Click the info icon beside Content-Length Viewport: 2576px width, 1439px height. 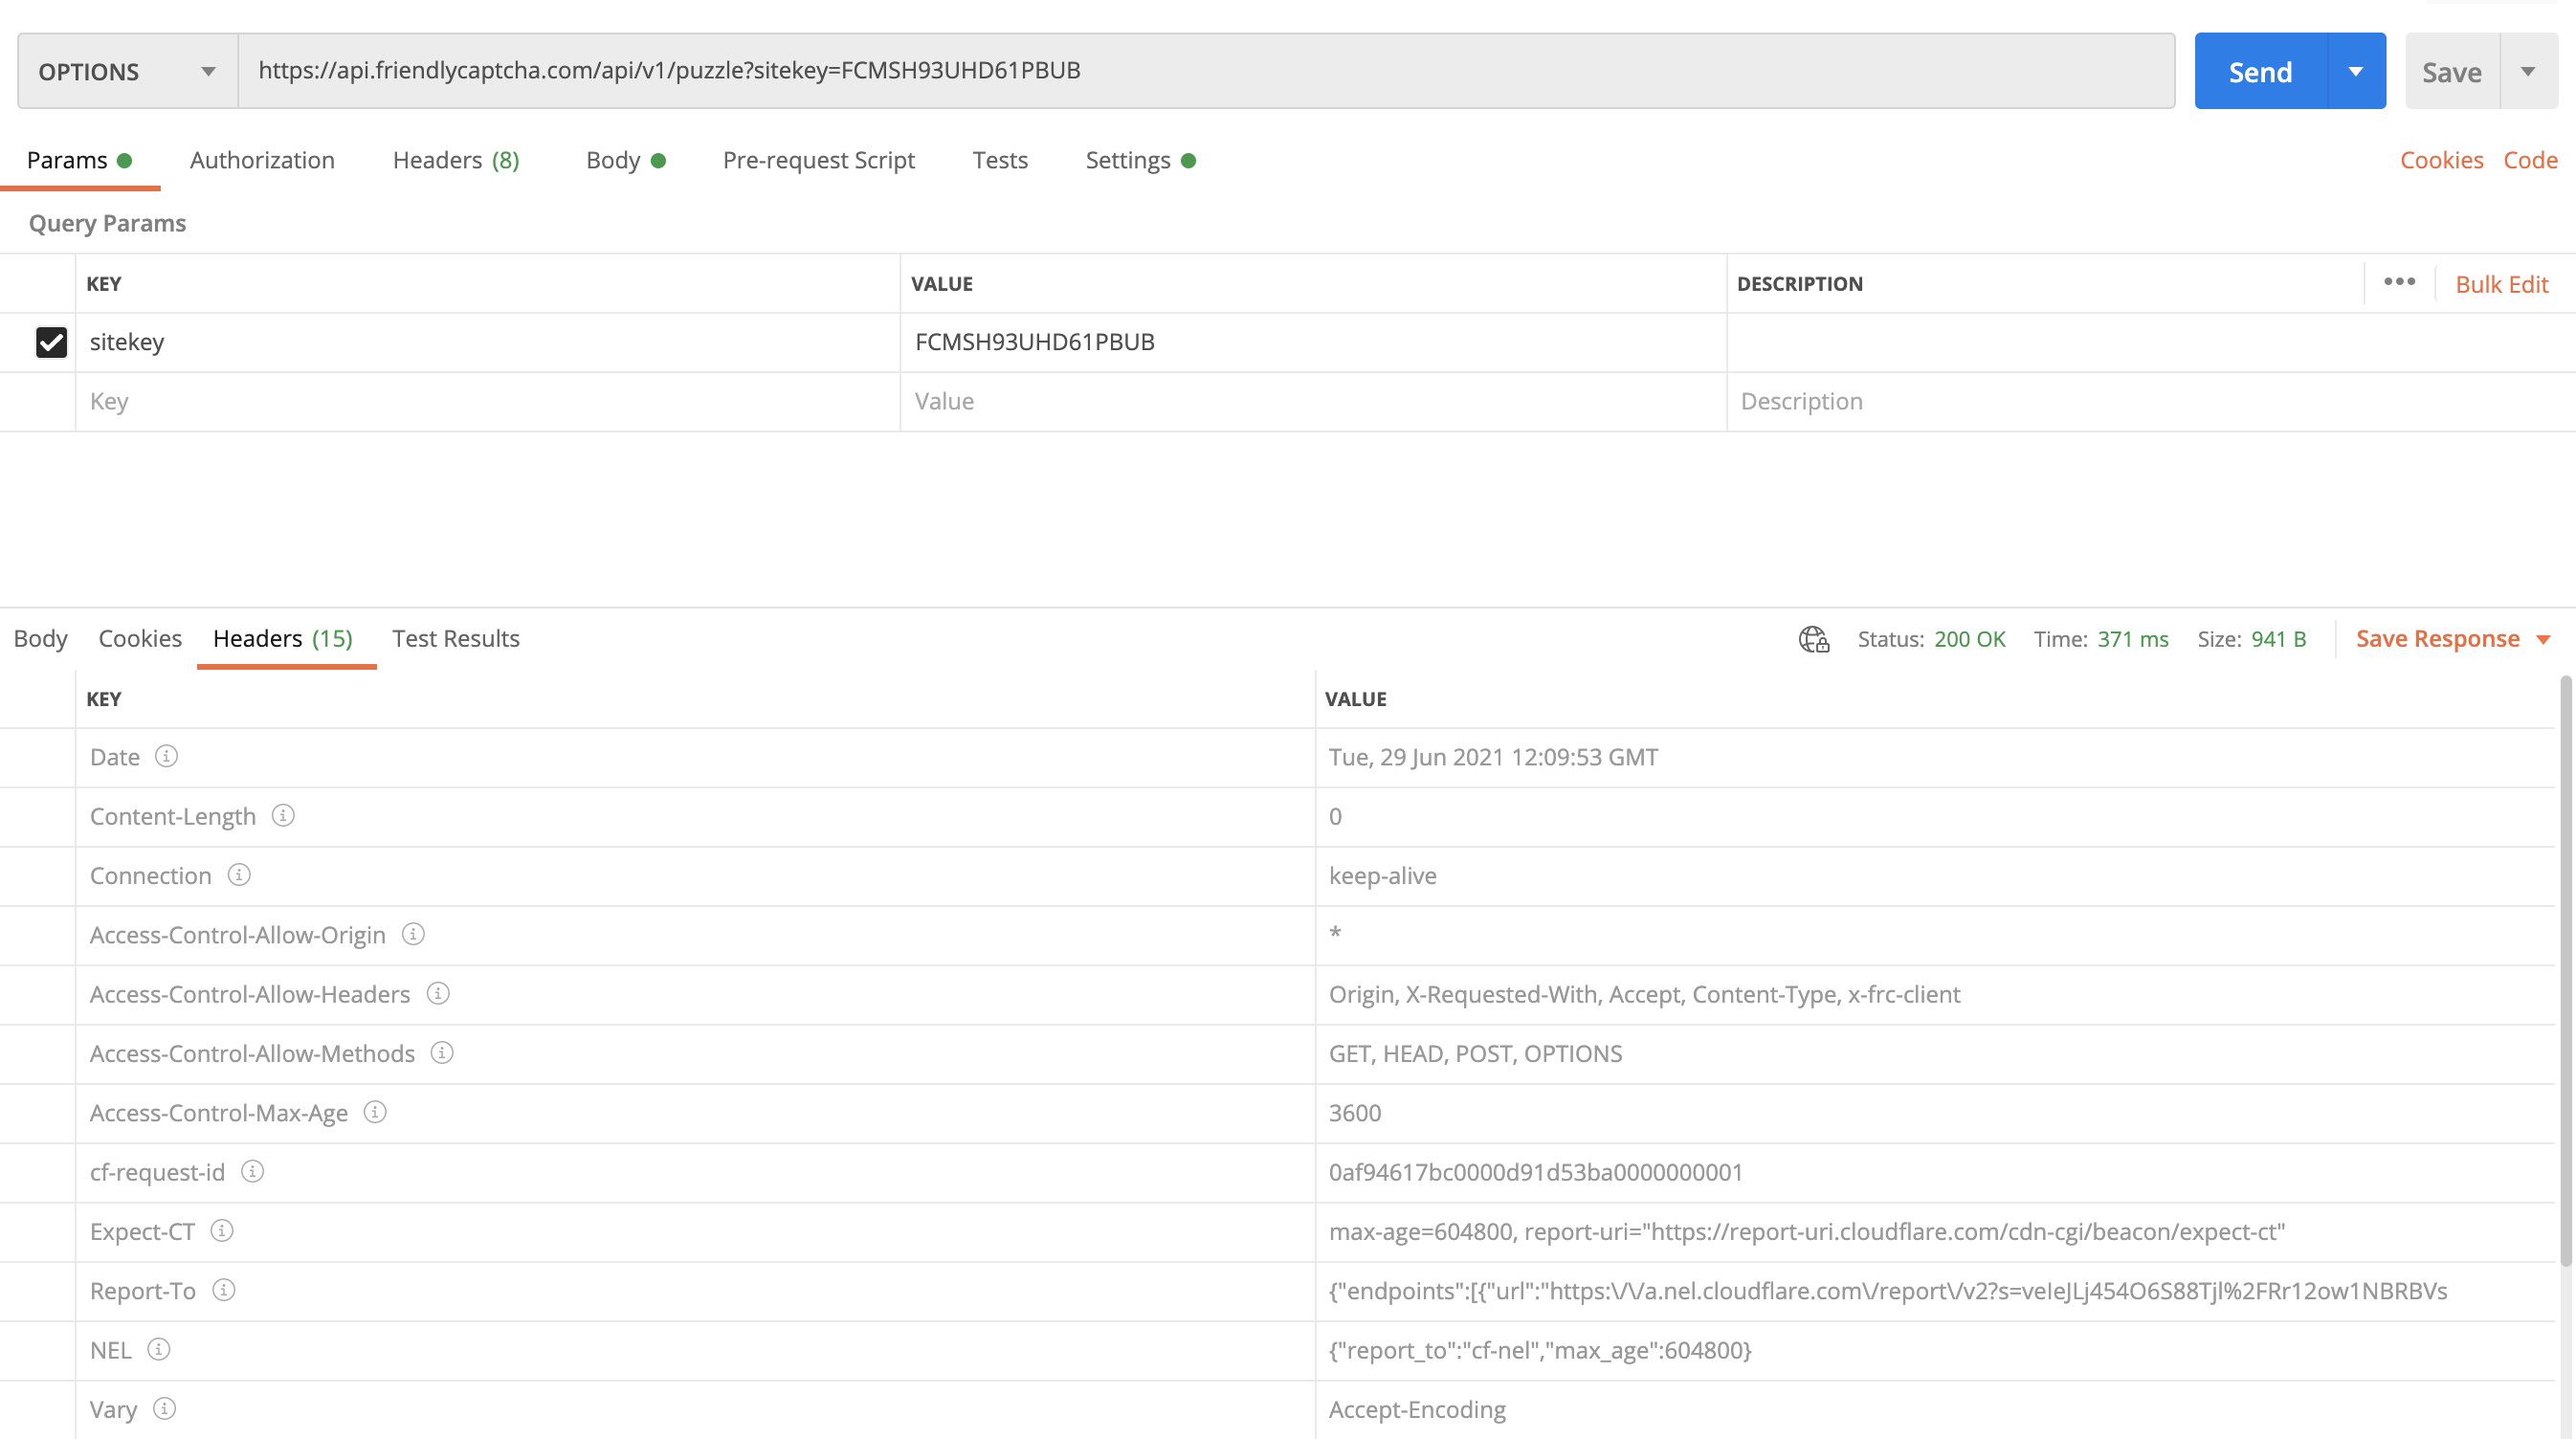[283, 815]
